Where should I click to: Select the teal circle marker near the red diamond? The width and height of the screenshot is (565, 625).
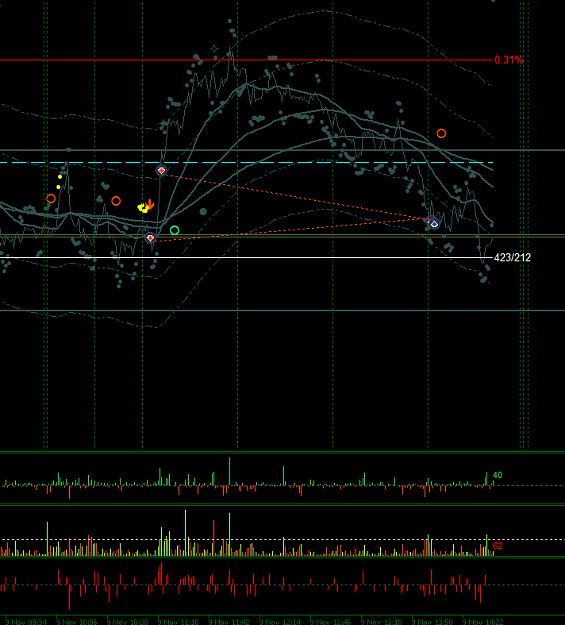174,230
